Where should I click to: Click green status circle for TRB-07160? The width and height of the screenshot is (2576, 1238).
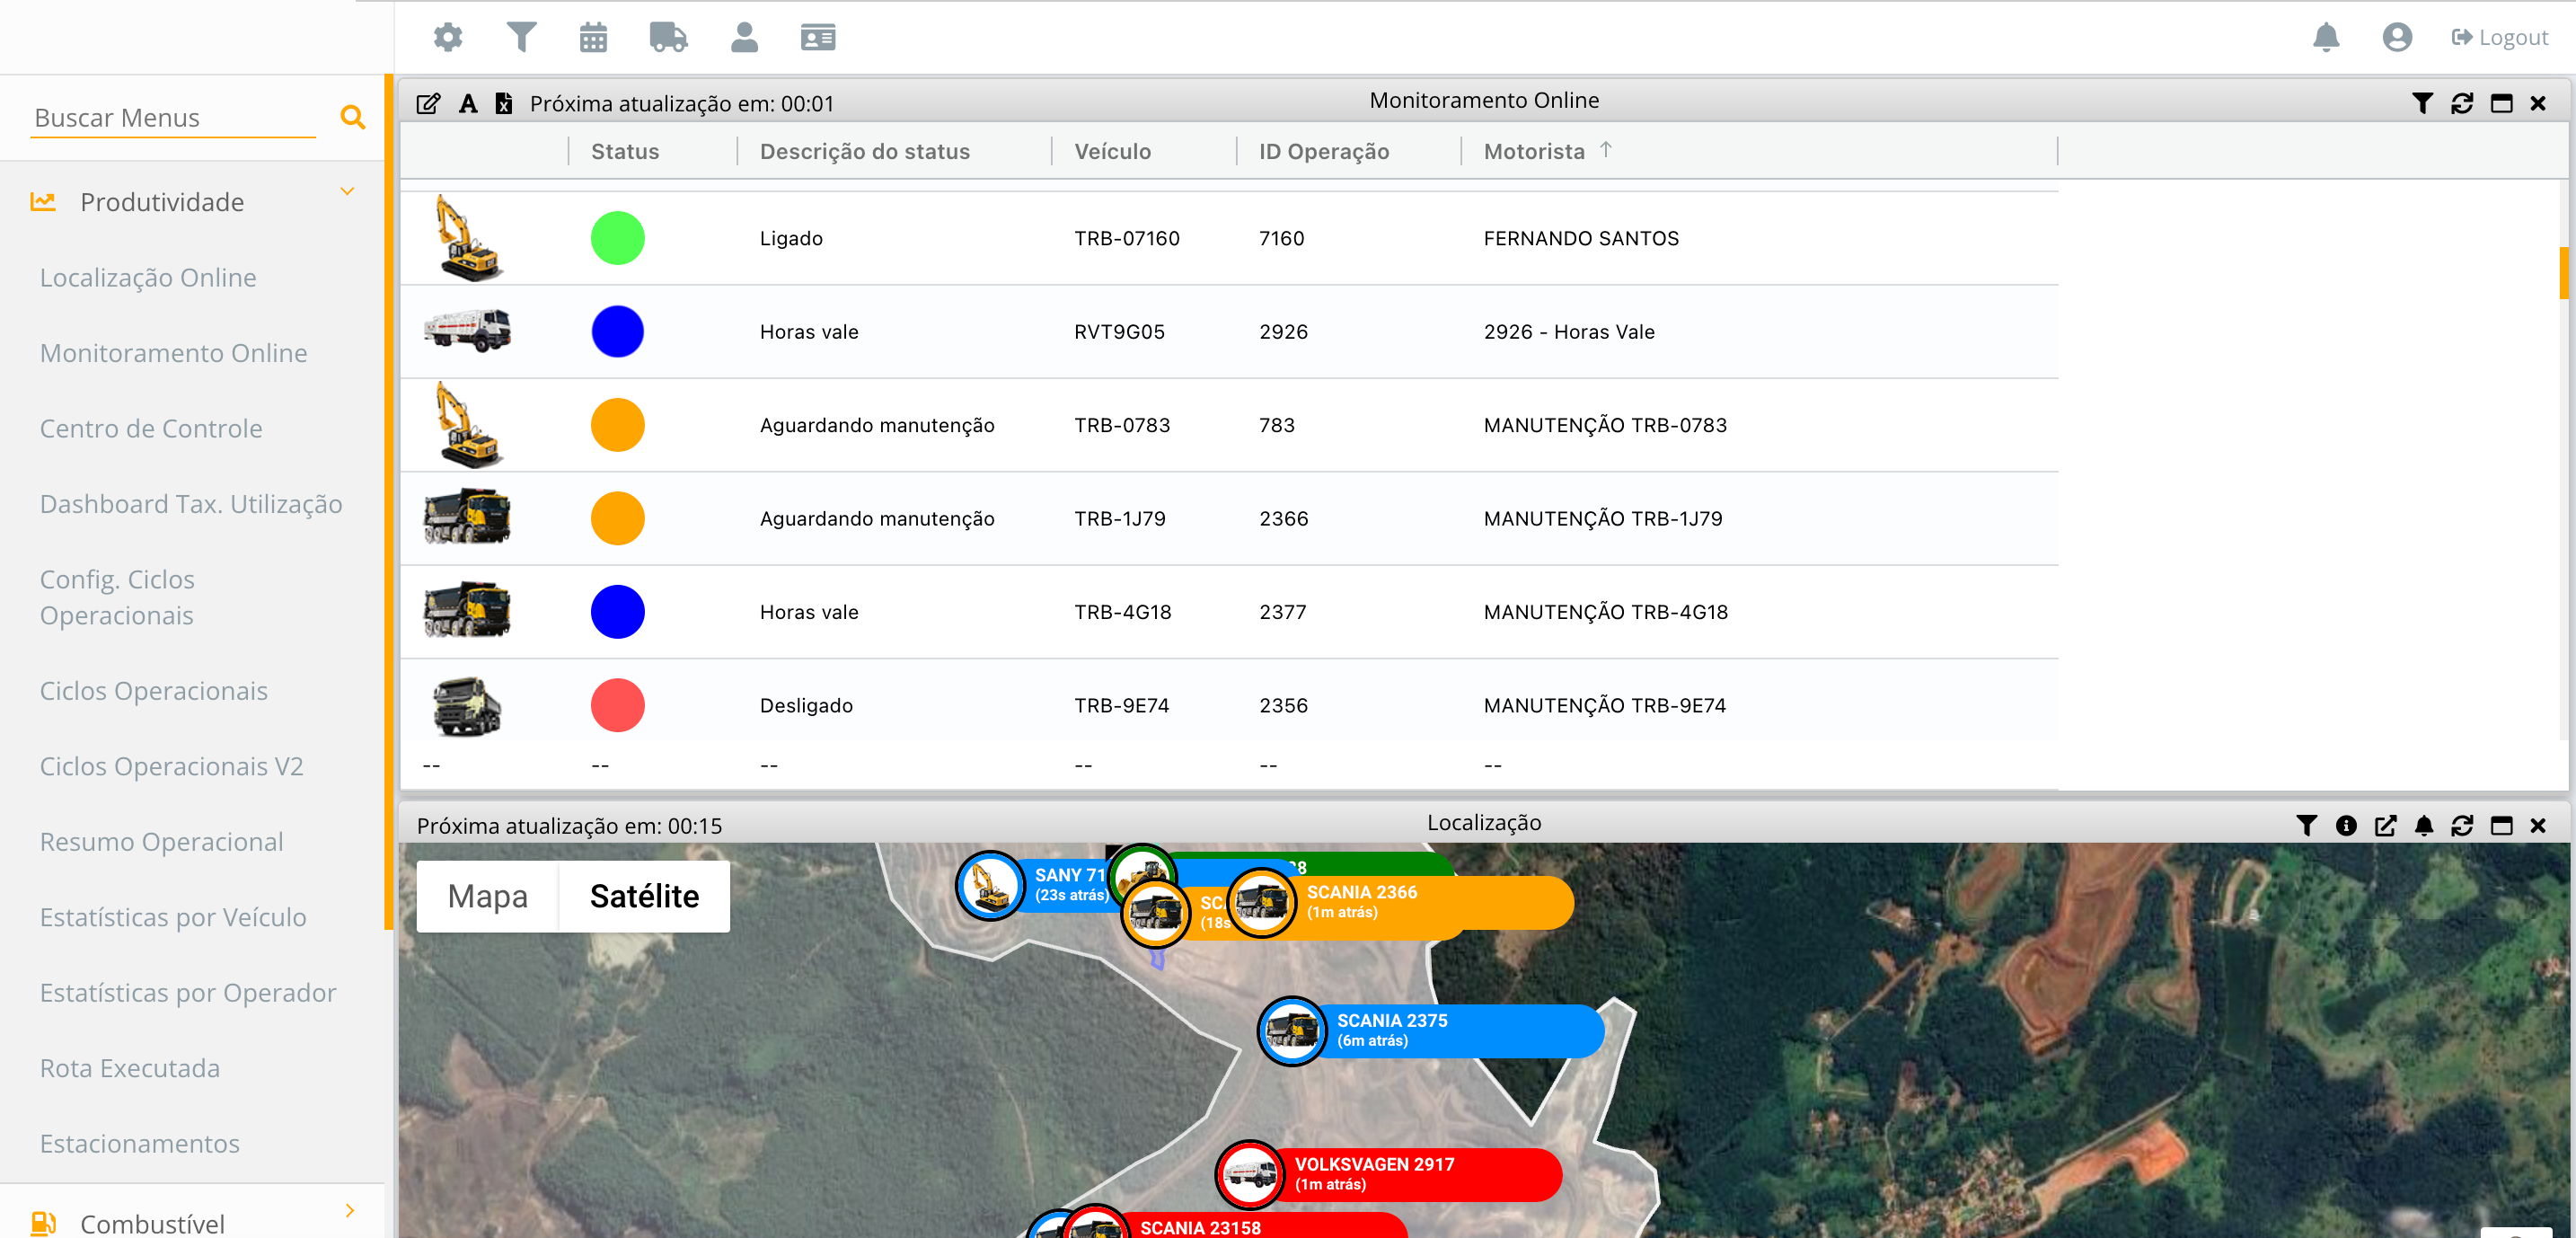pos(617,238)
